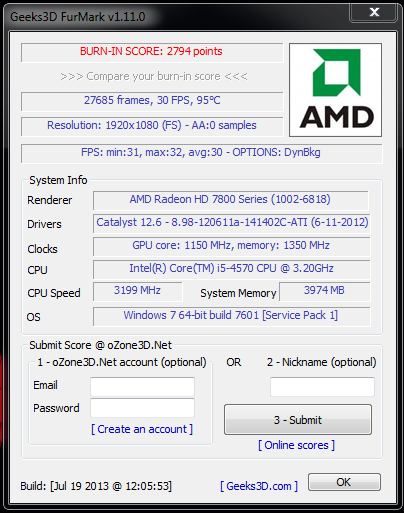This screenshot has width=404, height=513.
Task: Click the Intel Core i5-4570 CPU field
Action: tap(232, 269)
